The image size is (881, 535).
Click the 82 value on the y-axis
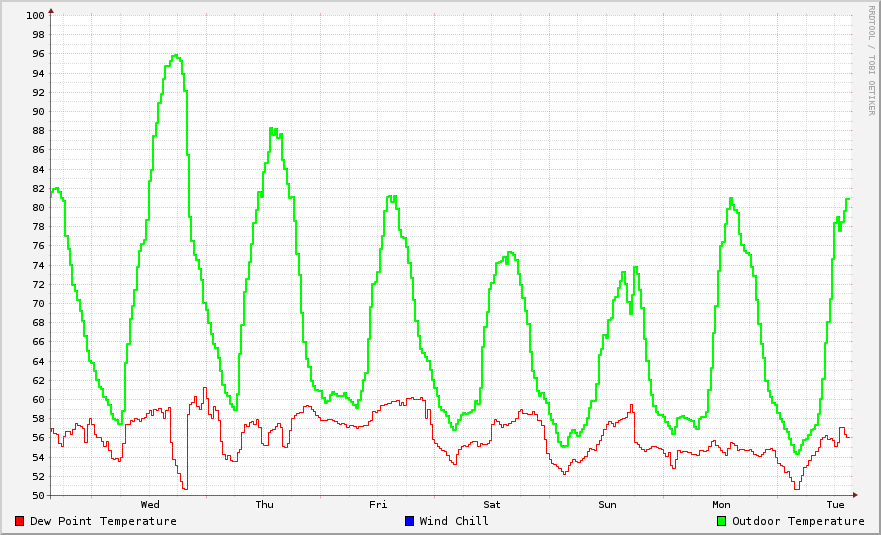[38, 188]
